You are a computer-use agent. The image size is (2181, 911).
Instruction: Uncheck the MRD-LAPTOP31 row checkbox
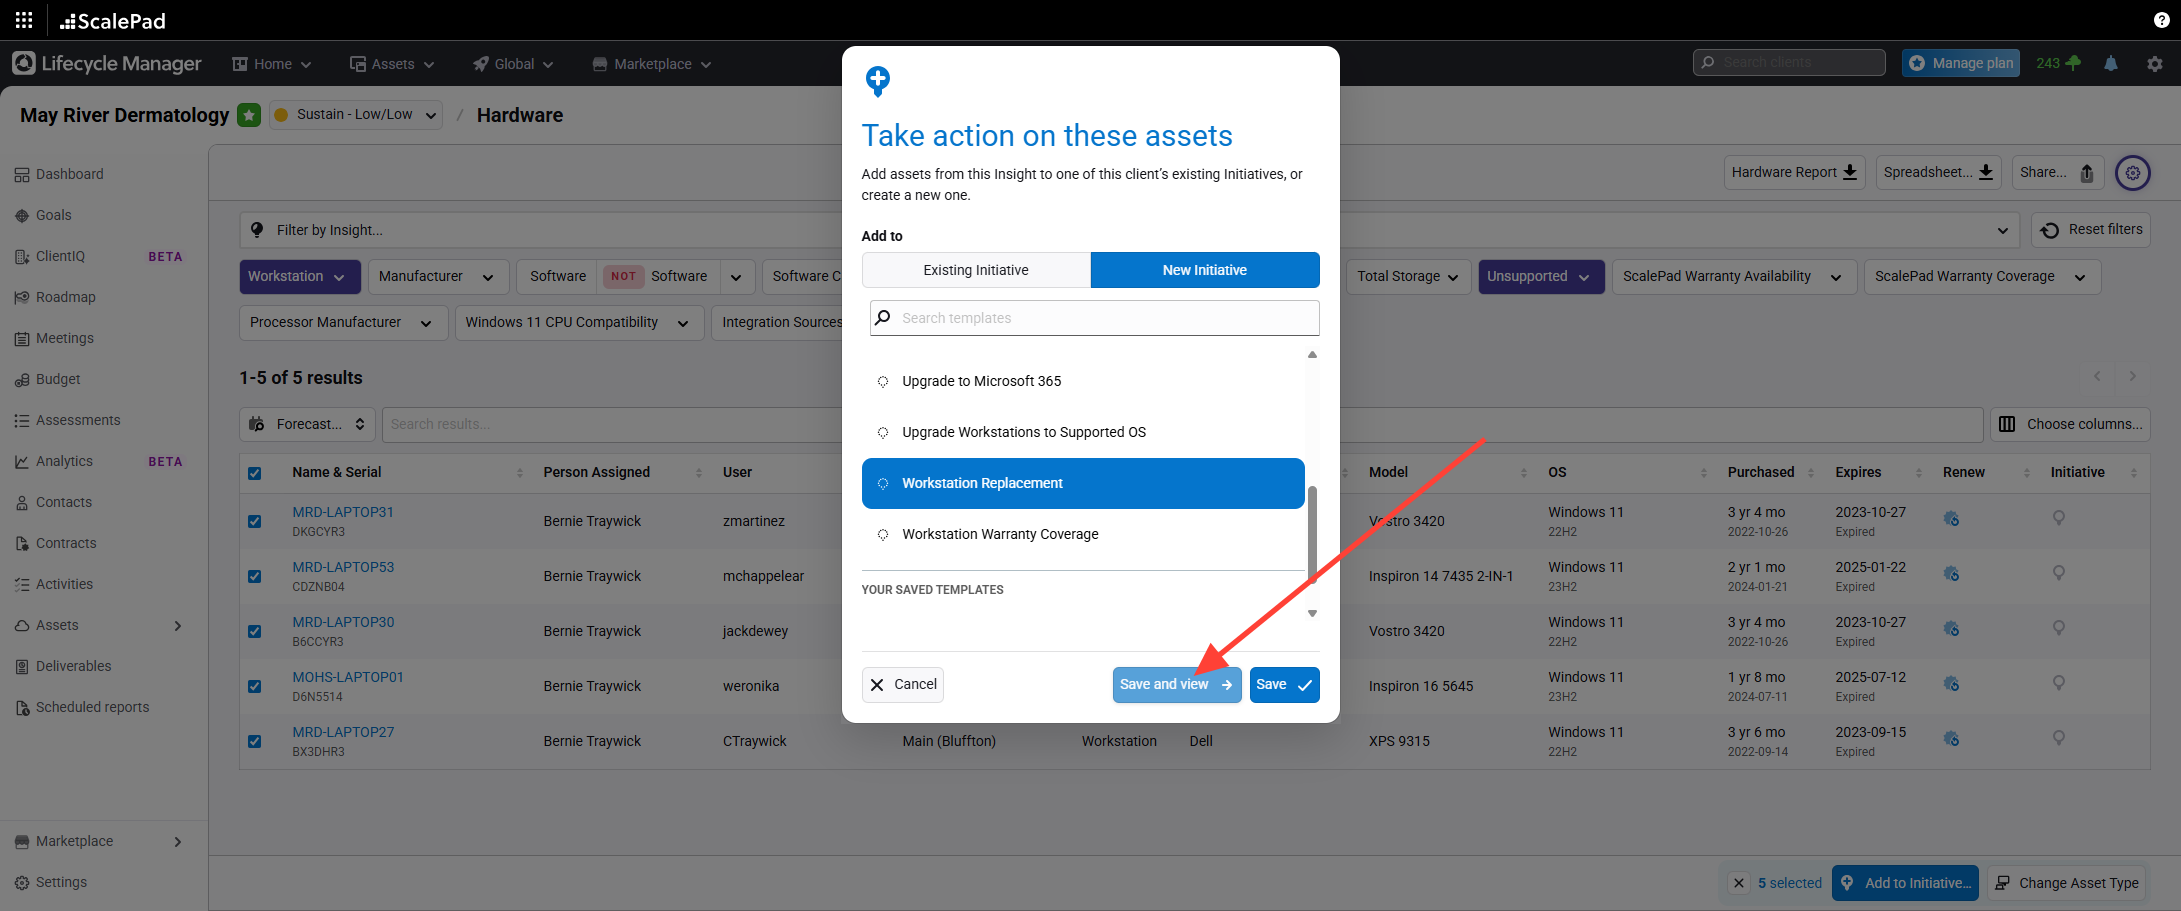click(255, 521)
